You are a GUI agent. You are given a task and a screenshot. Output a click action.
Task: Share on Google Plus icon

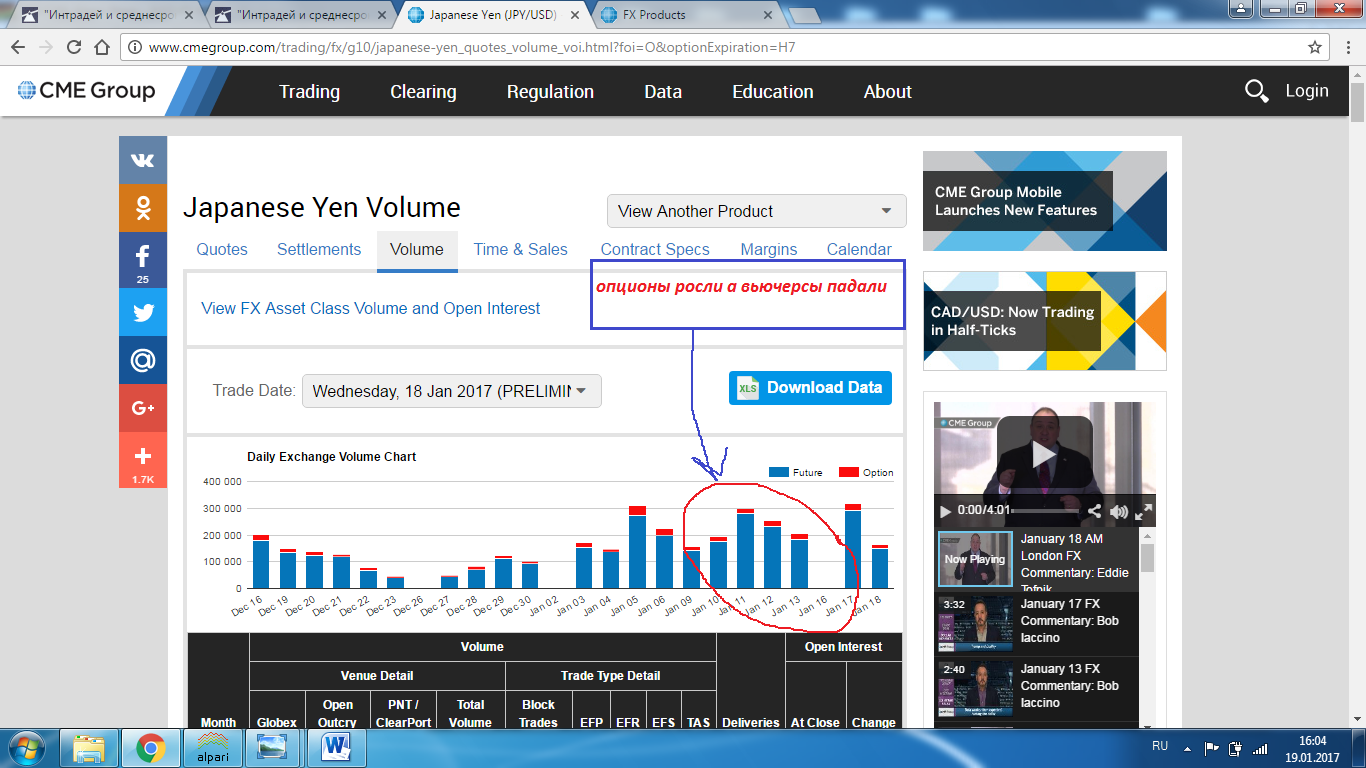[x=143, y=408]
